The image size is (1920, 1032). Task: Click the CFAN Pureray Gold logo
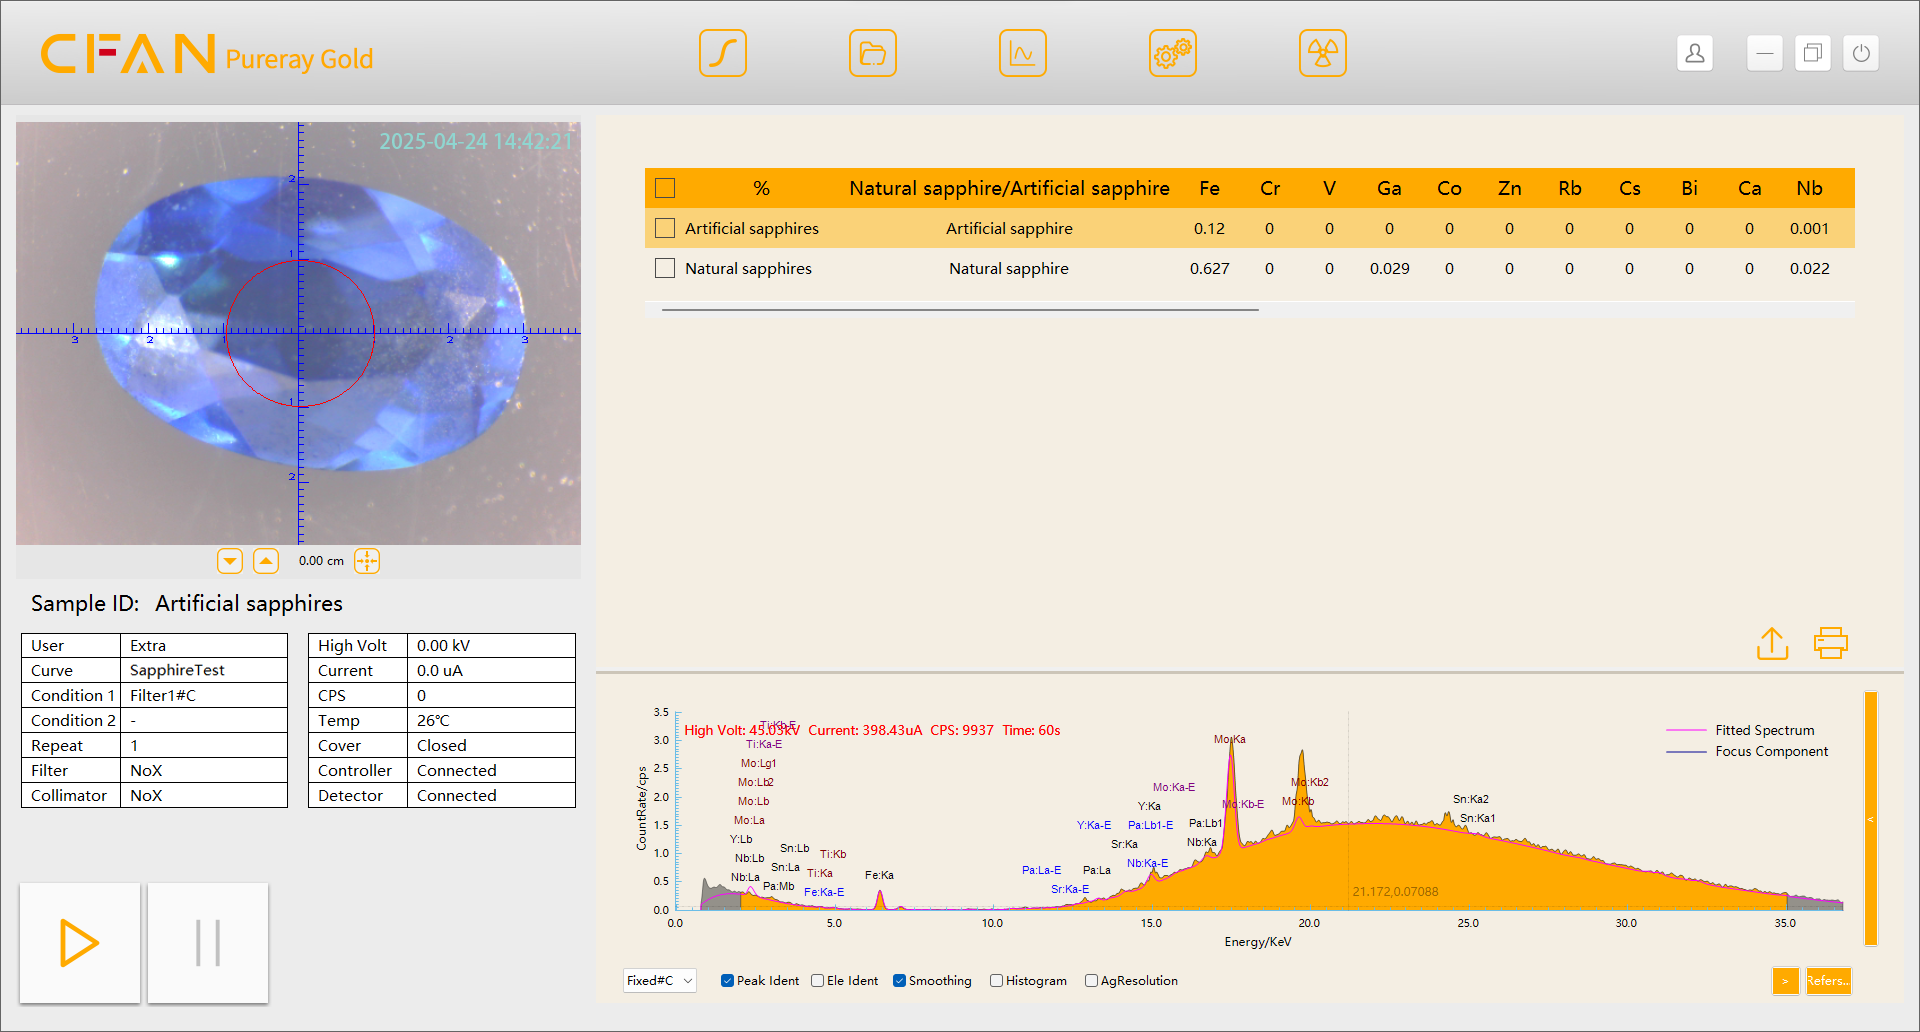[x=206, y=54]
